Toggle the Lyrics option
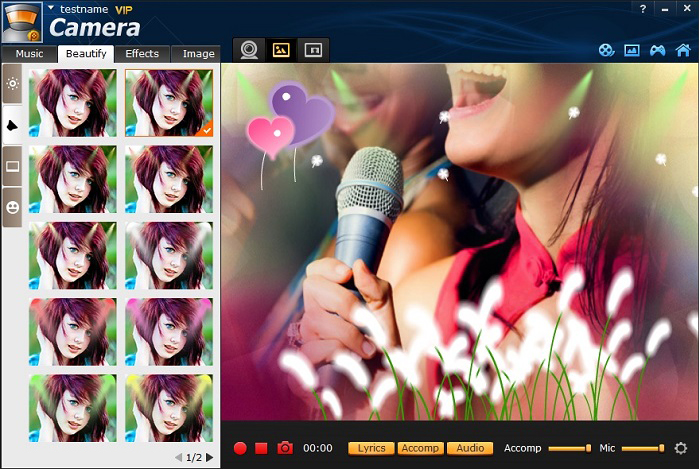Screen dimensions: 699x469 371,448
